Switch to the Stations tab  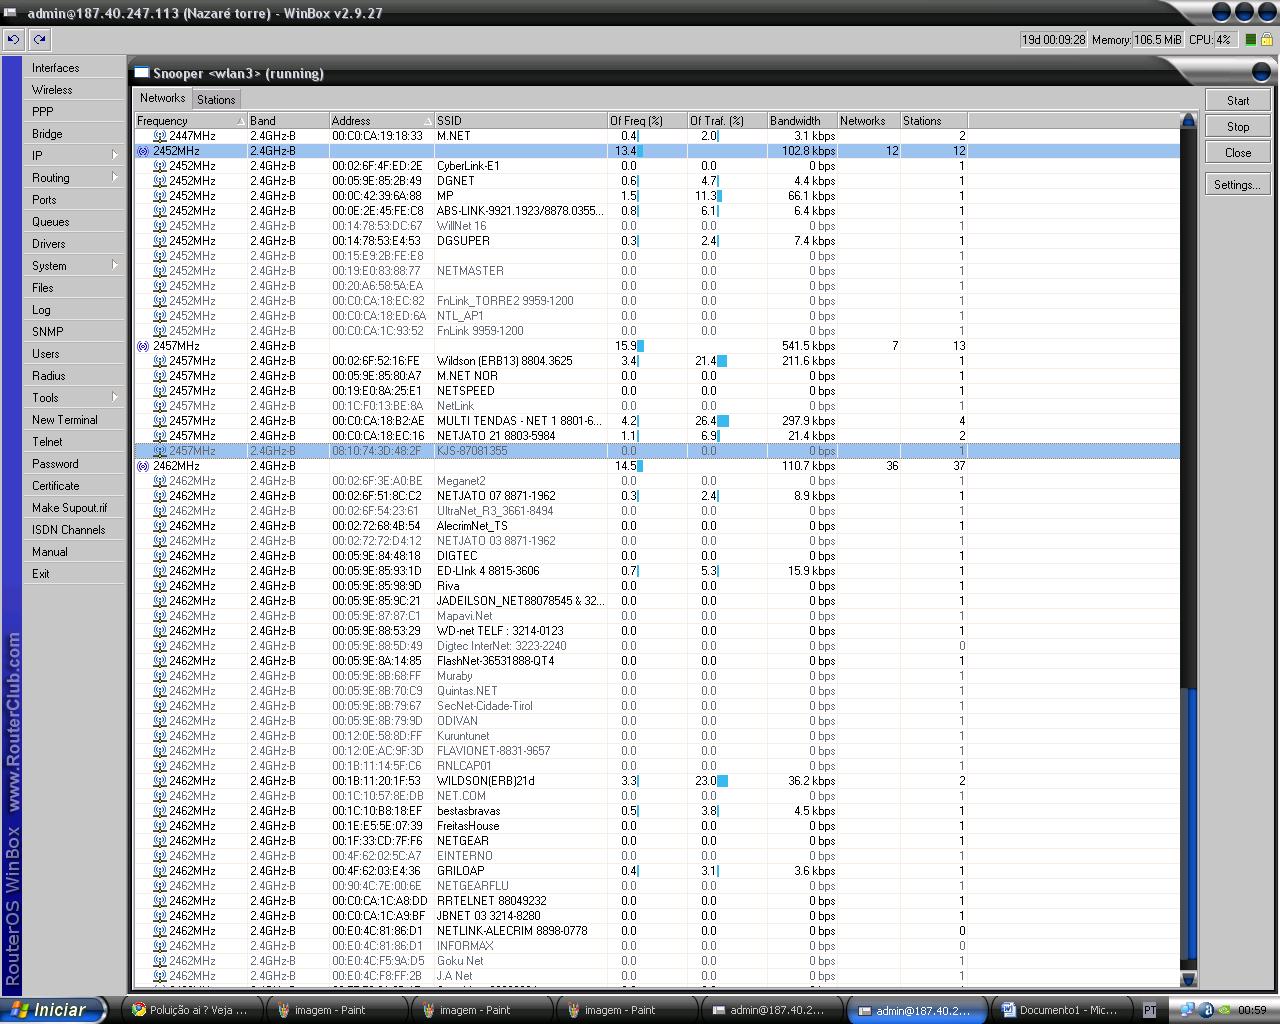coord(216,99)
